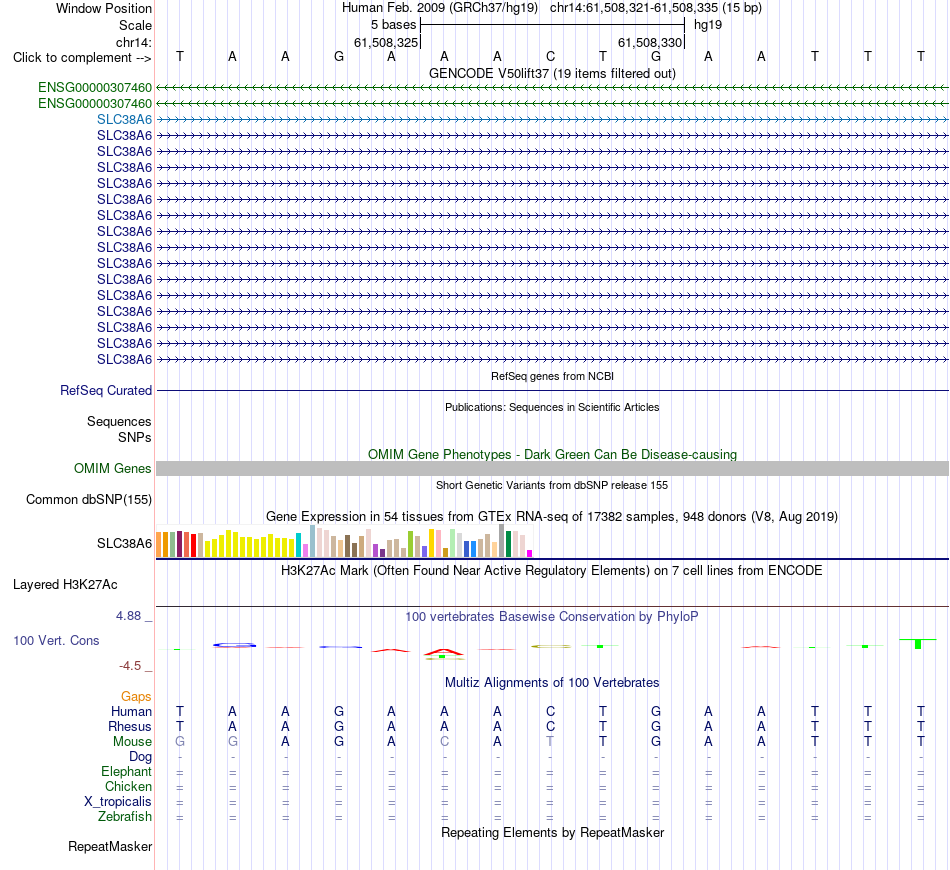Image resolution: width=950 pixels, height=870 pixels.
Task: Click the "Mouse" alignment row label
Action: point(132,742)
